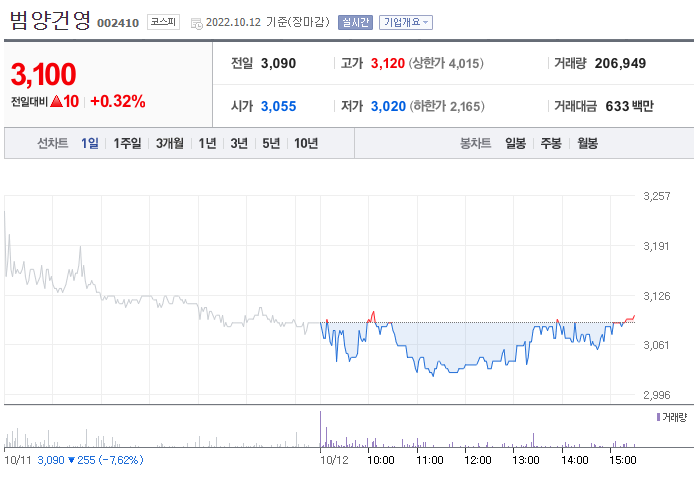Click the (-7.62%) previous day change

pos(121,460)
